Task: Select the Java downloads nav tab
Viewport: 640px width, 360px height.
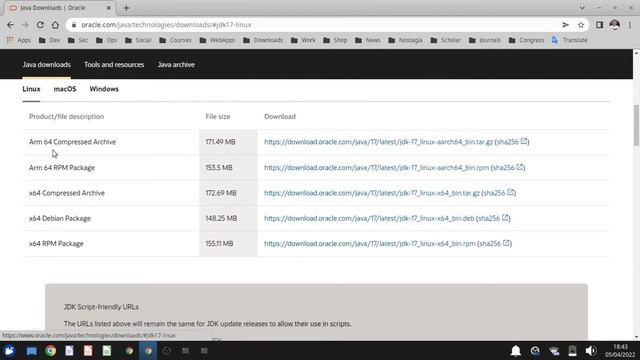Action: click(47, 64)
